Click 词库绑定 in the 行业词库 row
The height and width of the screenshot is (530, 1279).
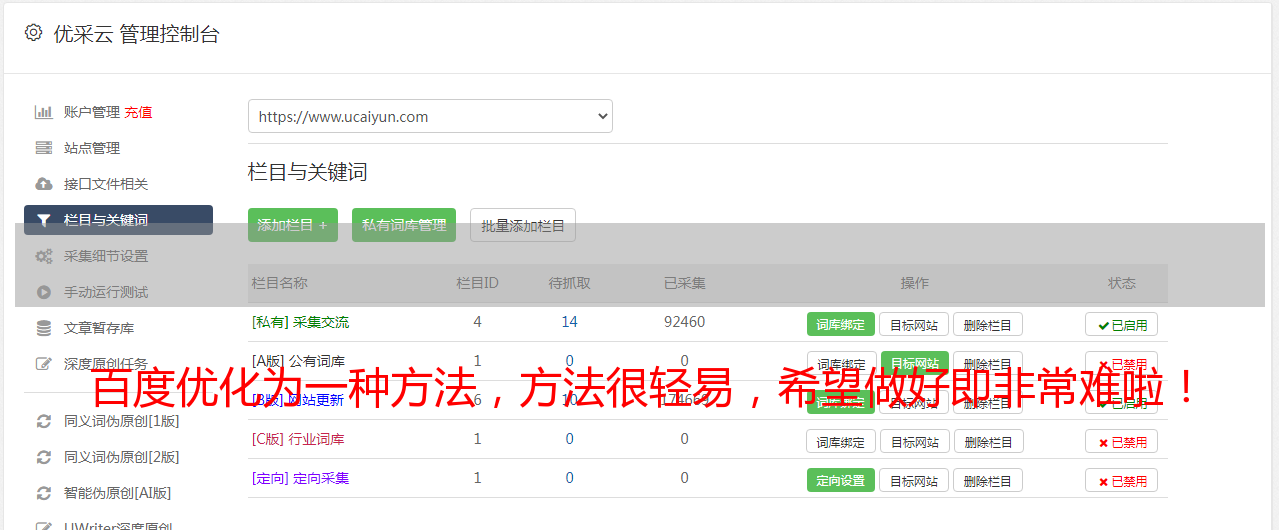(841, 441)
